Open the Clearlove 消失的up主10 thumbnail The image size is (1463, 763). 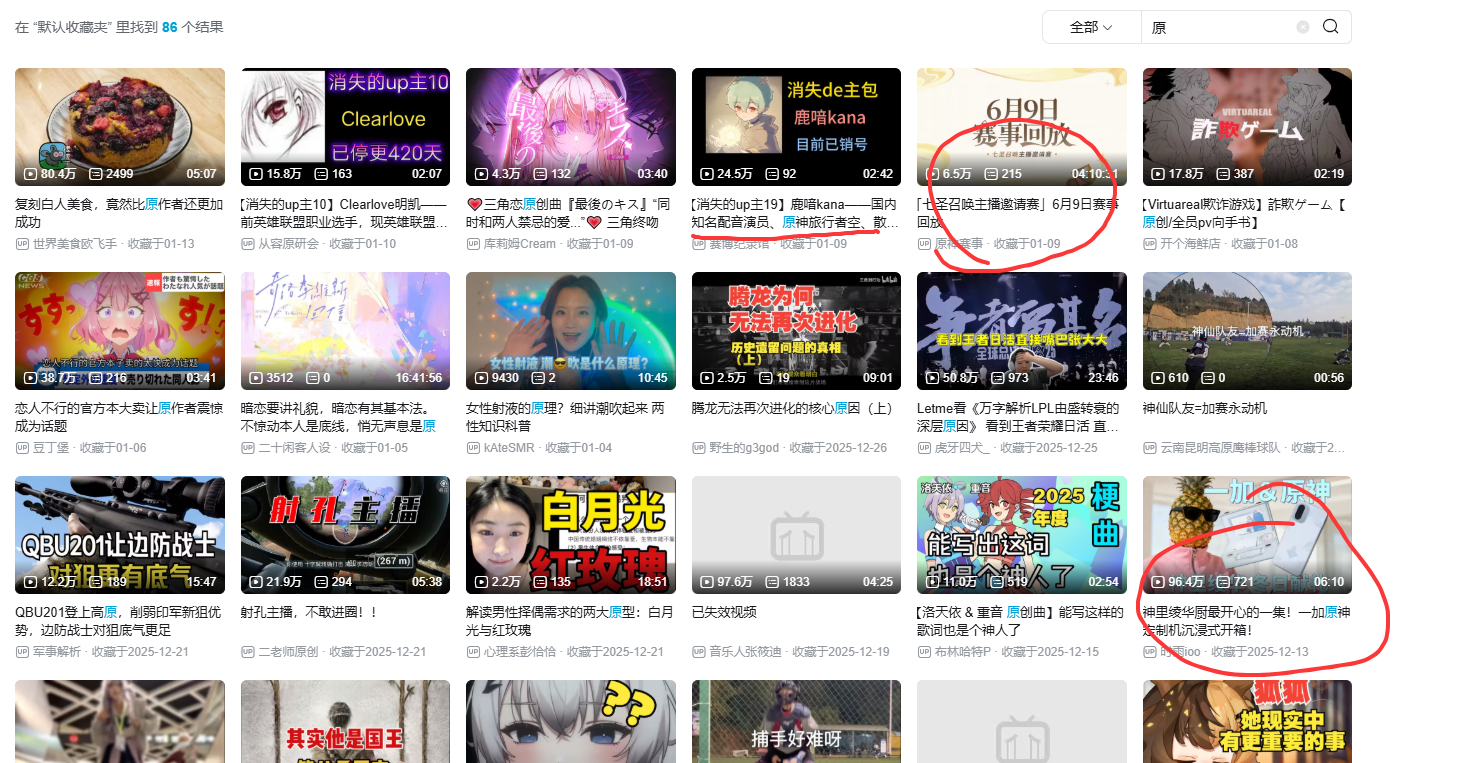click(345, 126)
